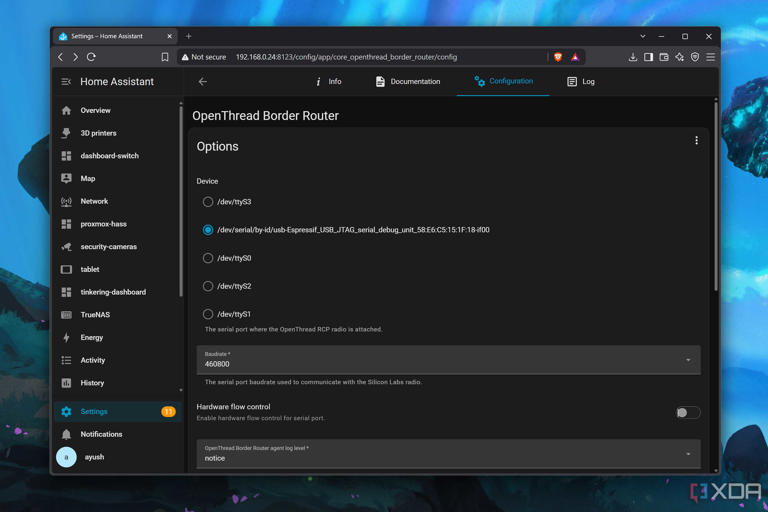This screenshot has height=512, width=768.
Task: Select the /dev/ttyS2 device radio button
Action: (208, 286)
